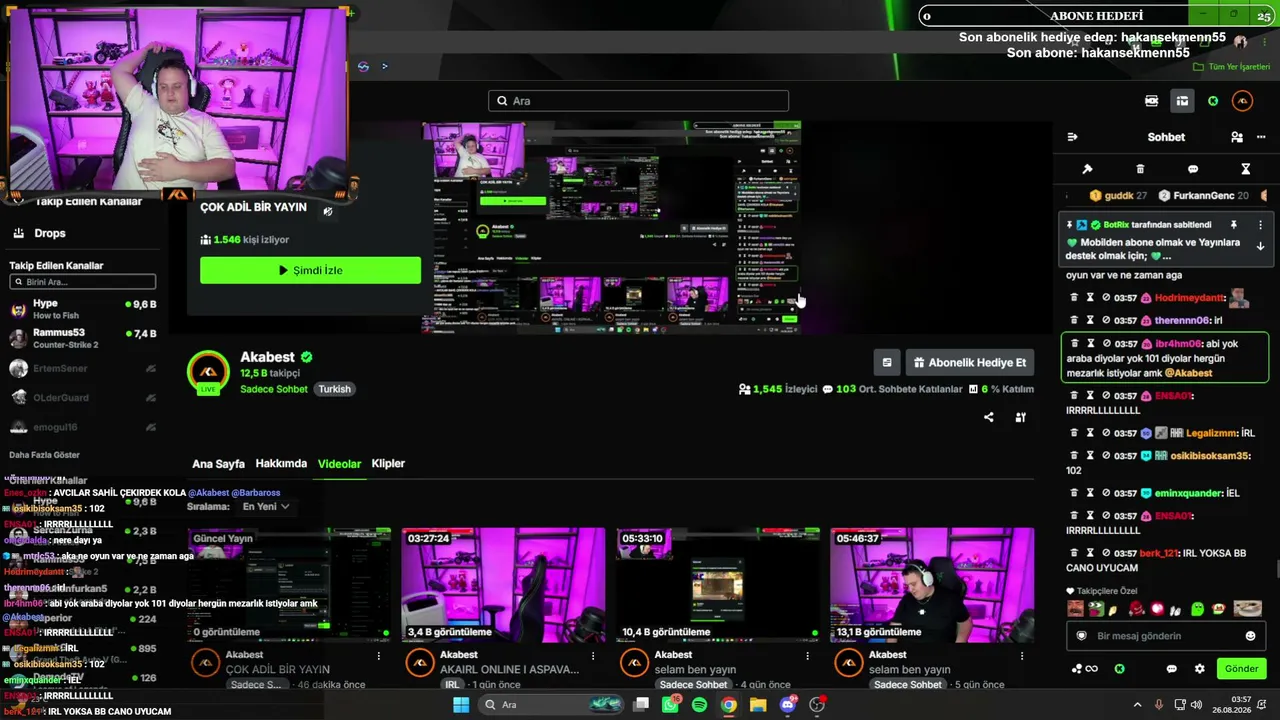This screenshot has height=720, width=1280.
Task: Open the En Yeni sort dropdown
Action: pyautogui.click(x=266, y=507)
